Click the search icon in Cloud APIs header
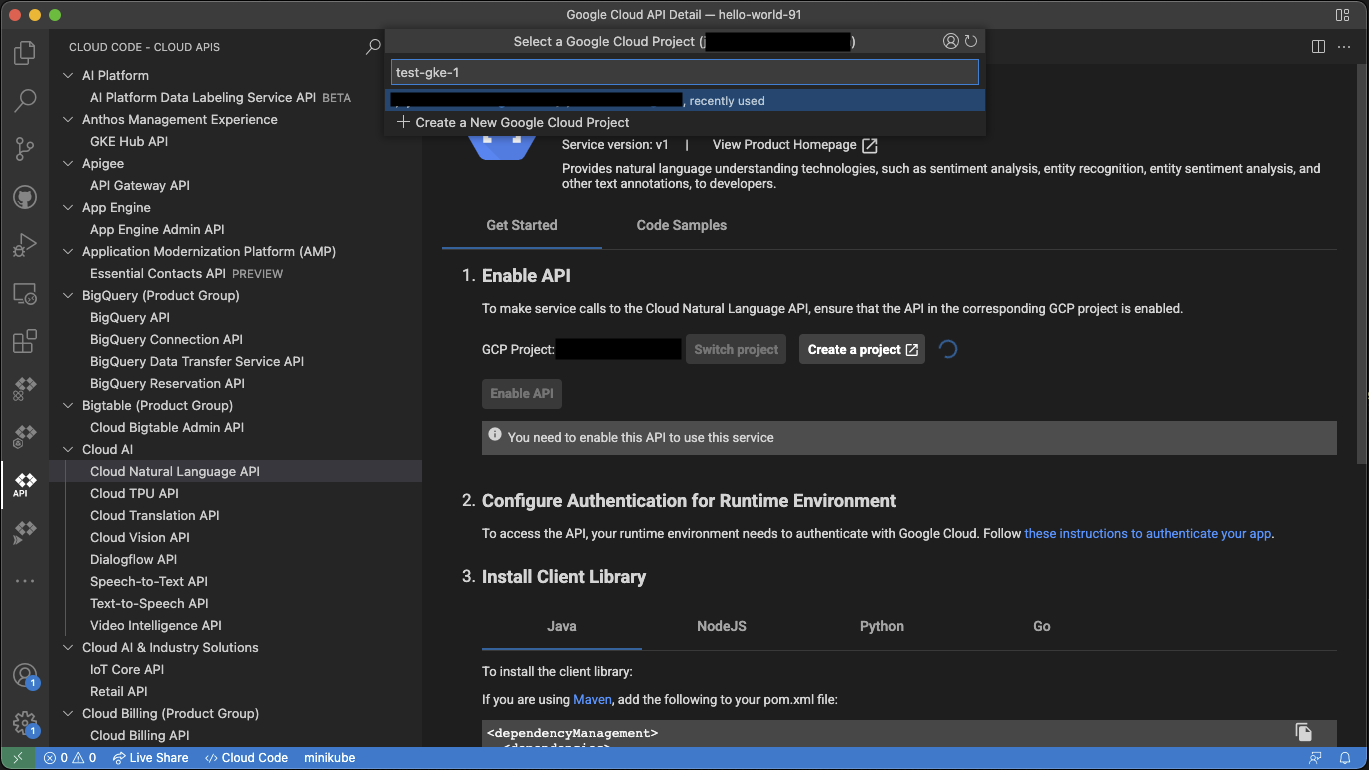The height and width of the screenshot is (770, 1369). 373,46
